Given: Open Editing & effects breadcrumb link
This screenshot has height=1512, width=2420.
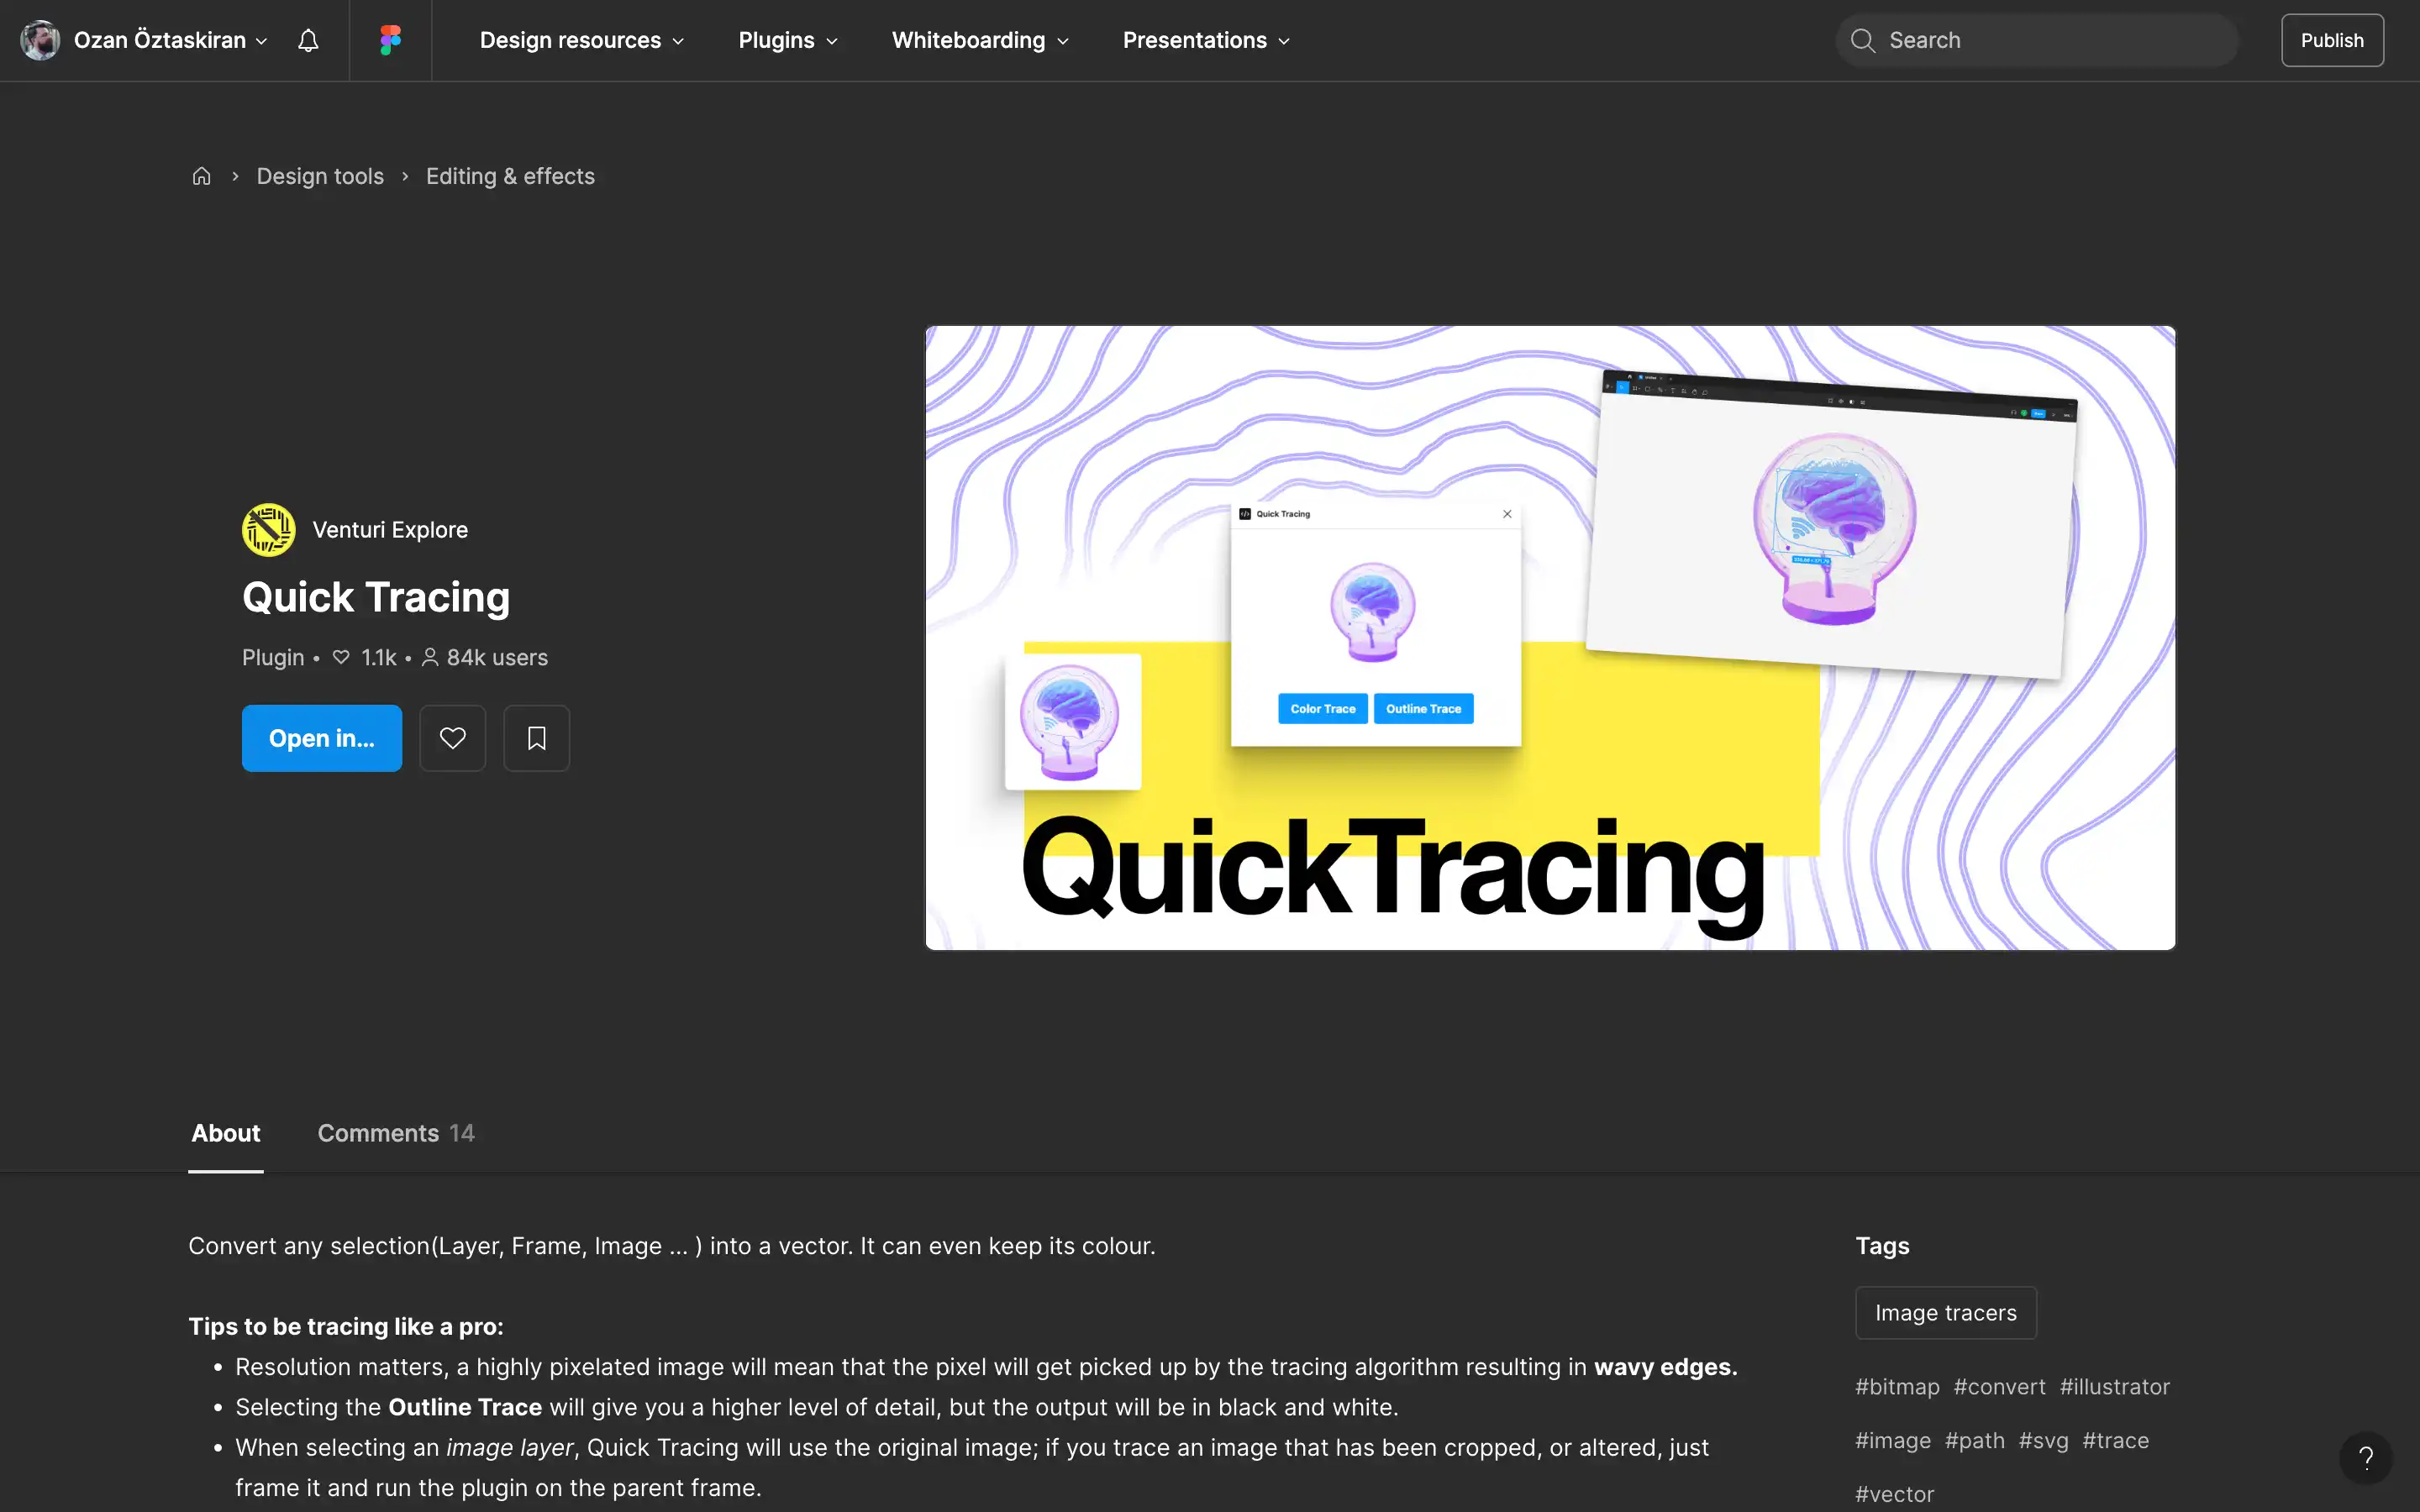Looking at the screenshot, I should pyautogui.click(x=510, y=176).
